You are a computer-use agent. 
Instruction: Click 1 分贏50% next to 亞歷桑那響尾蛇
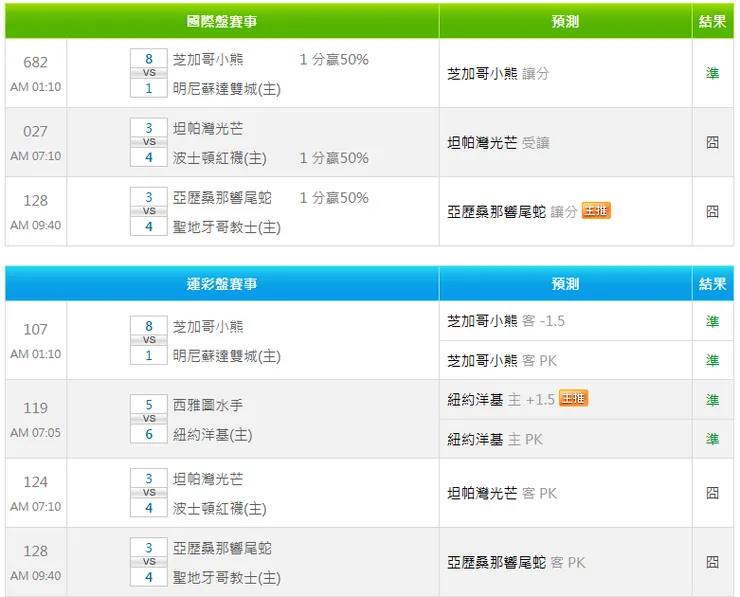(x=334, y=198)
